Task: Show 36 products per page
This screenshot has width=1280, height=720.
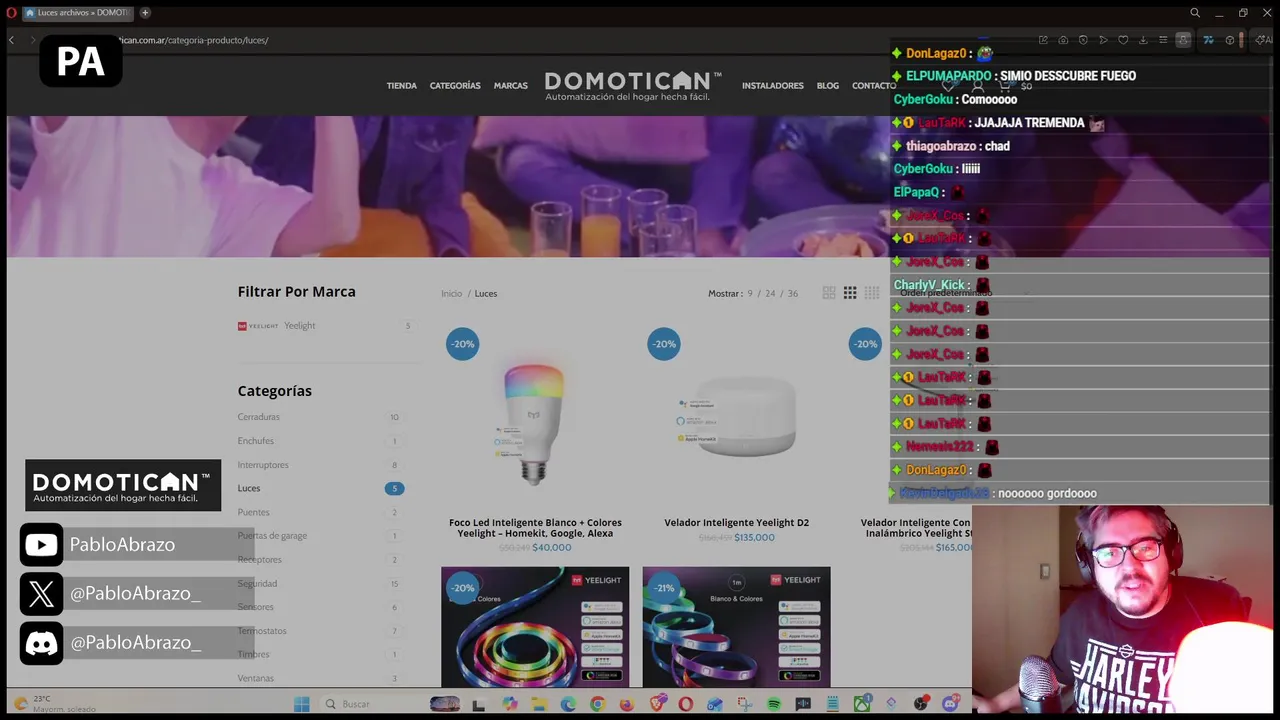Action: point(792,293)
